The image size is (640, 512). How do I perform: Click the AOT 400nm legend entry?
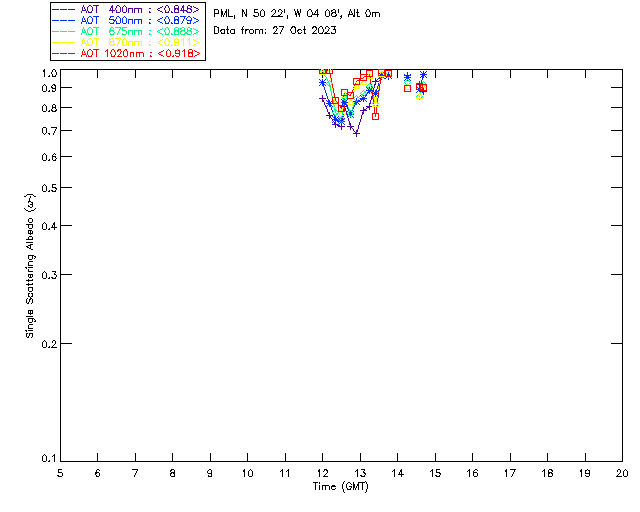127,9
